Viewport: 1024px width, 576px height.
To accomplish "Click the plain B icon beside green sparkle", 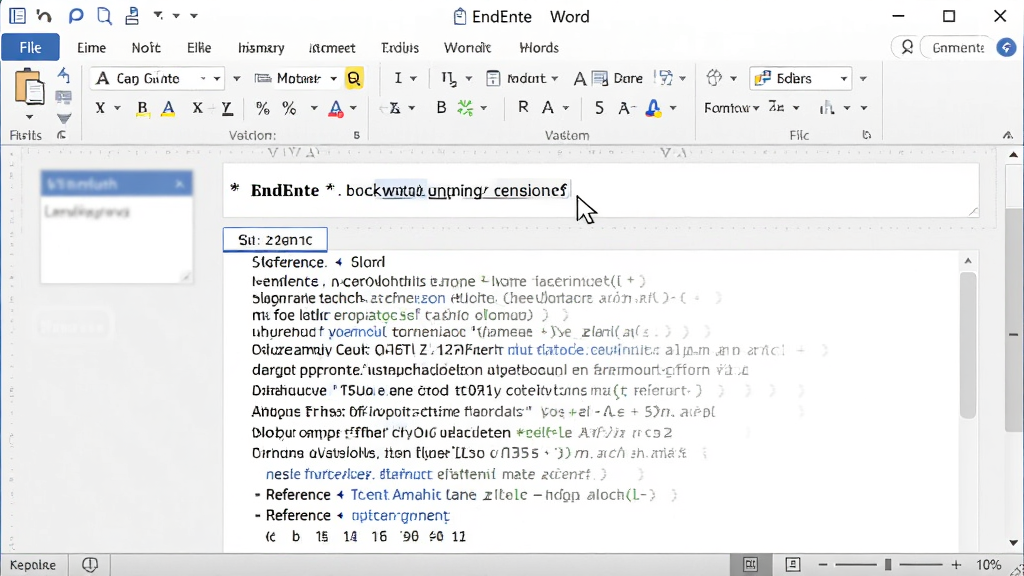I will click(x=441, y=108).
